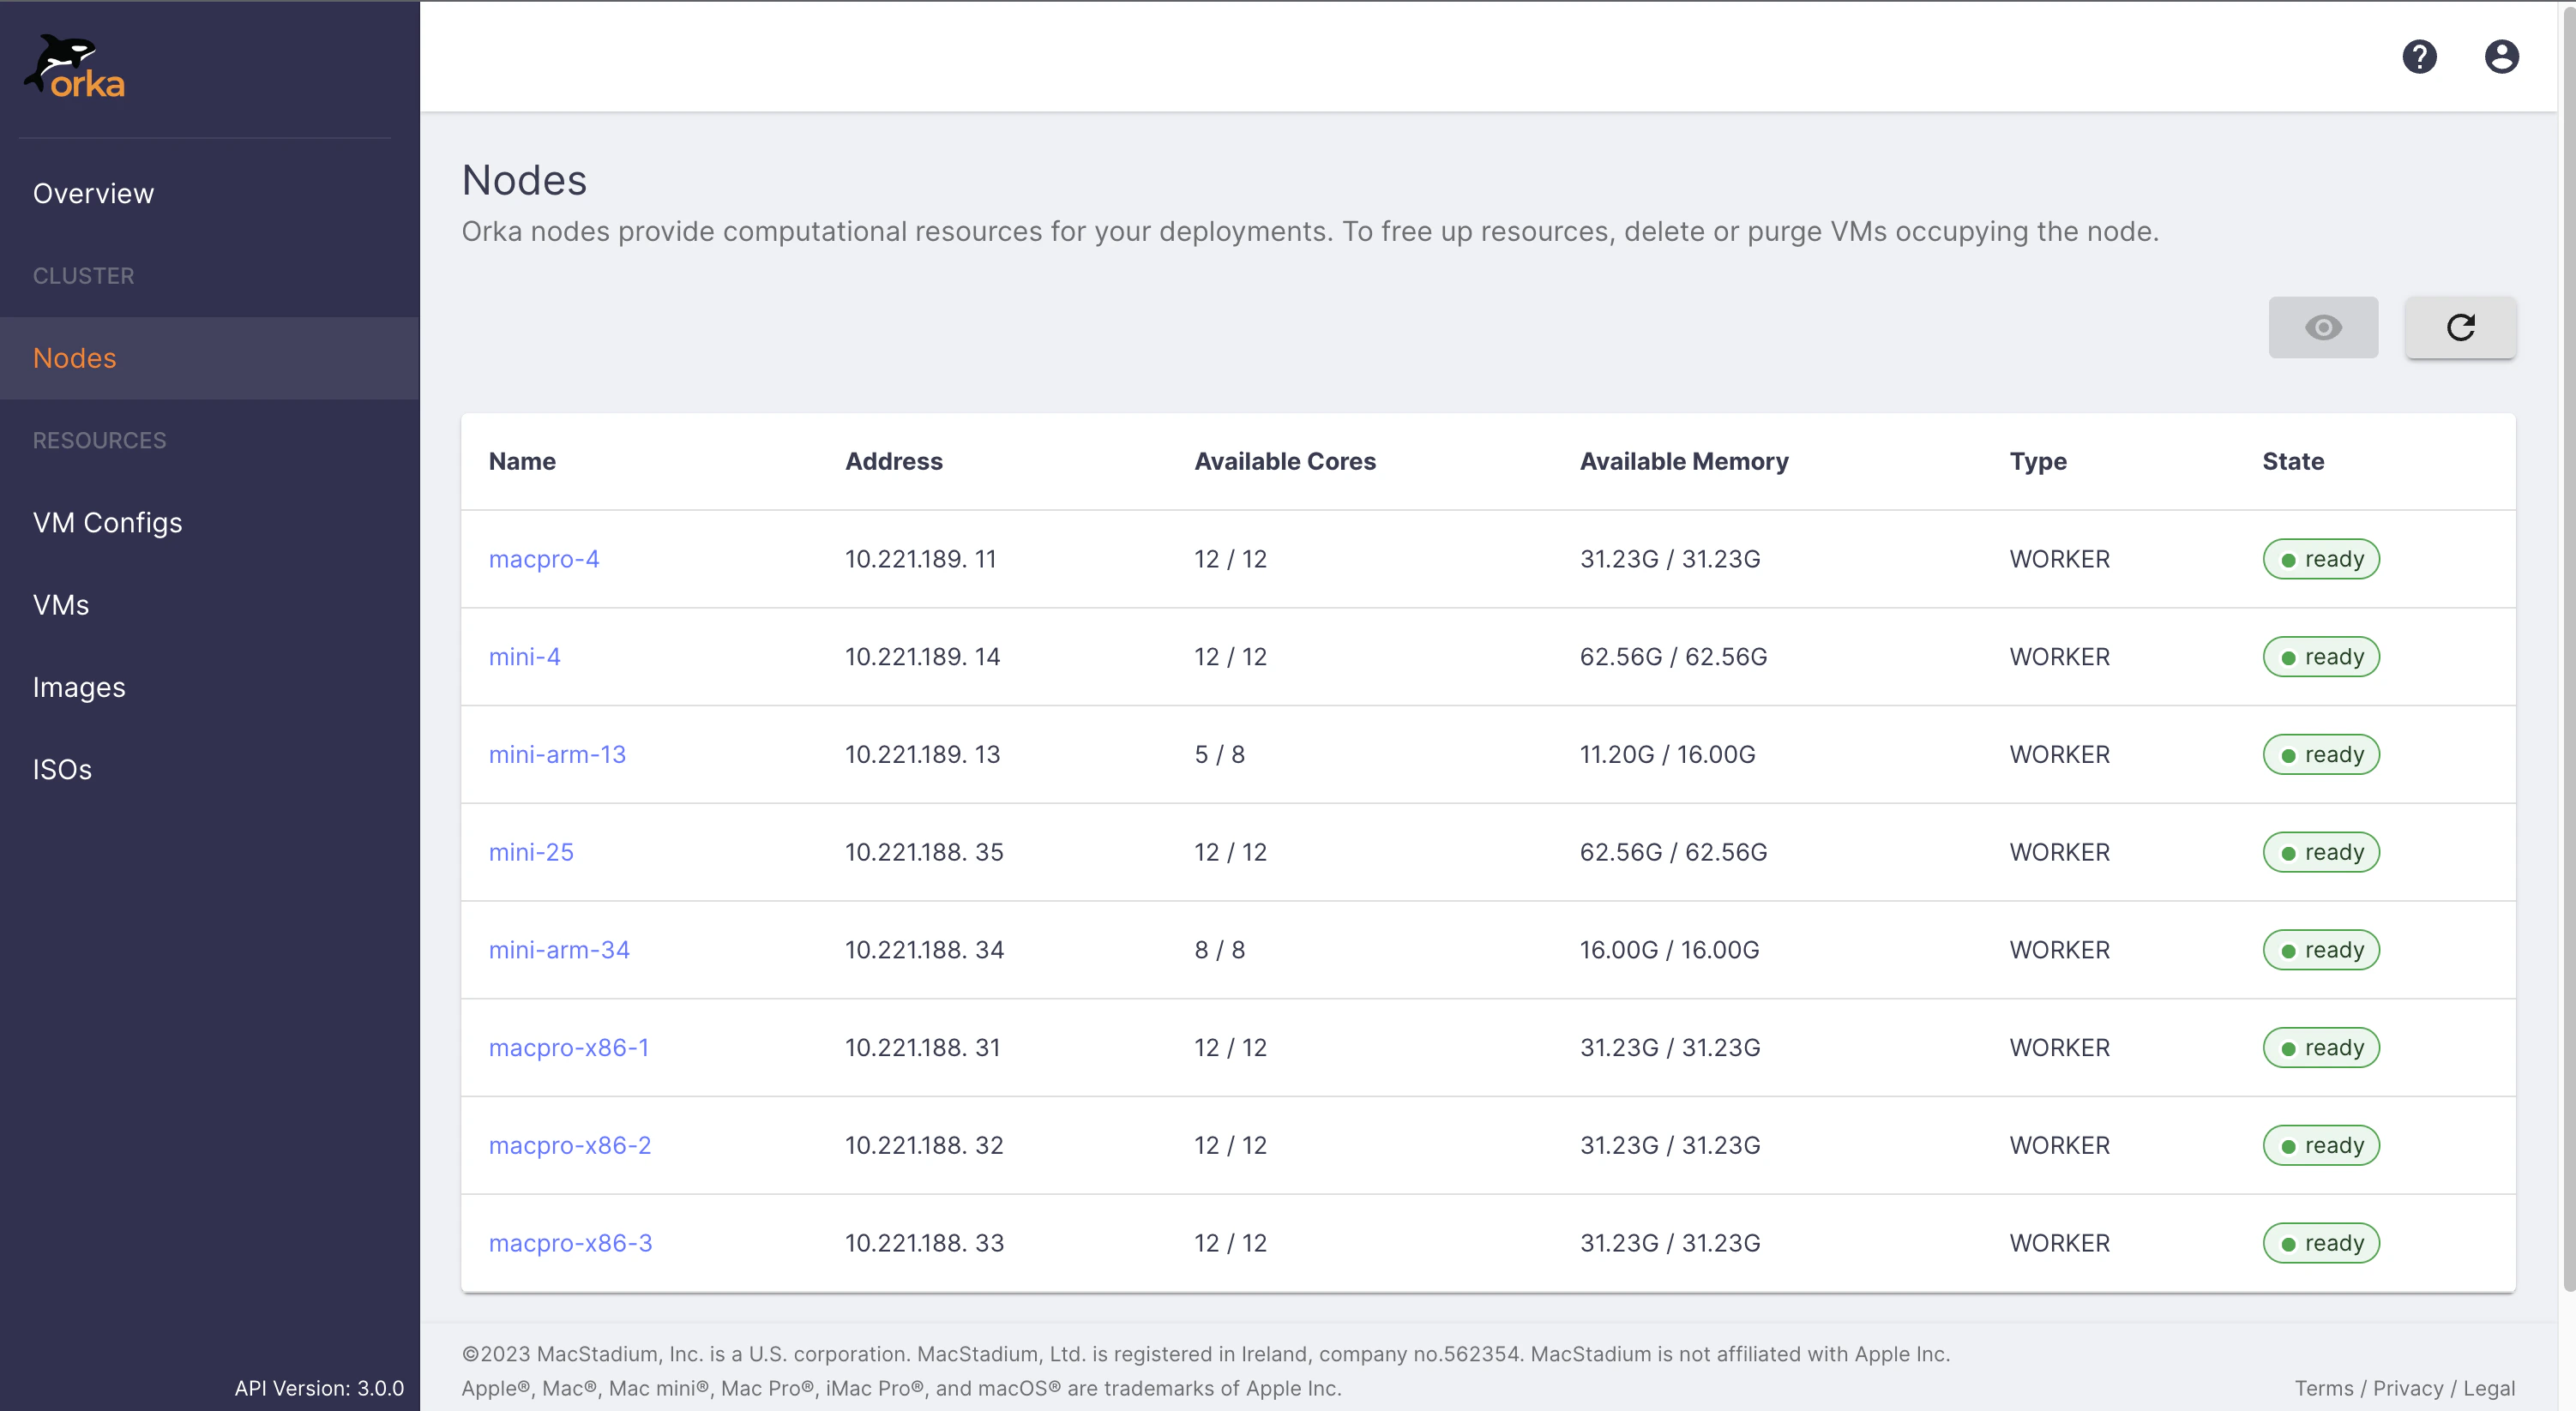Open the ISOs page

pyautogui.click(x=62, y=769)
